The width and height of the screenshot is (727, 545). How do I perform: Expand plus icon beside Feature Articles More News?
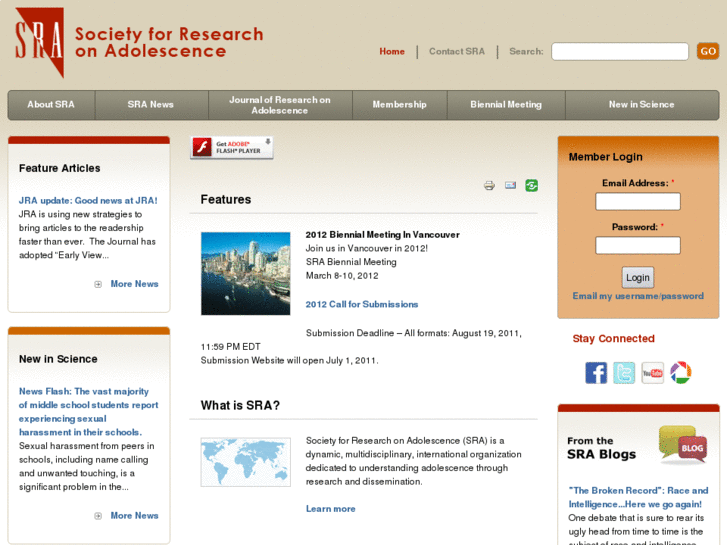(98, 284)
